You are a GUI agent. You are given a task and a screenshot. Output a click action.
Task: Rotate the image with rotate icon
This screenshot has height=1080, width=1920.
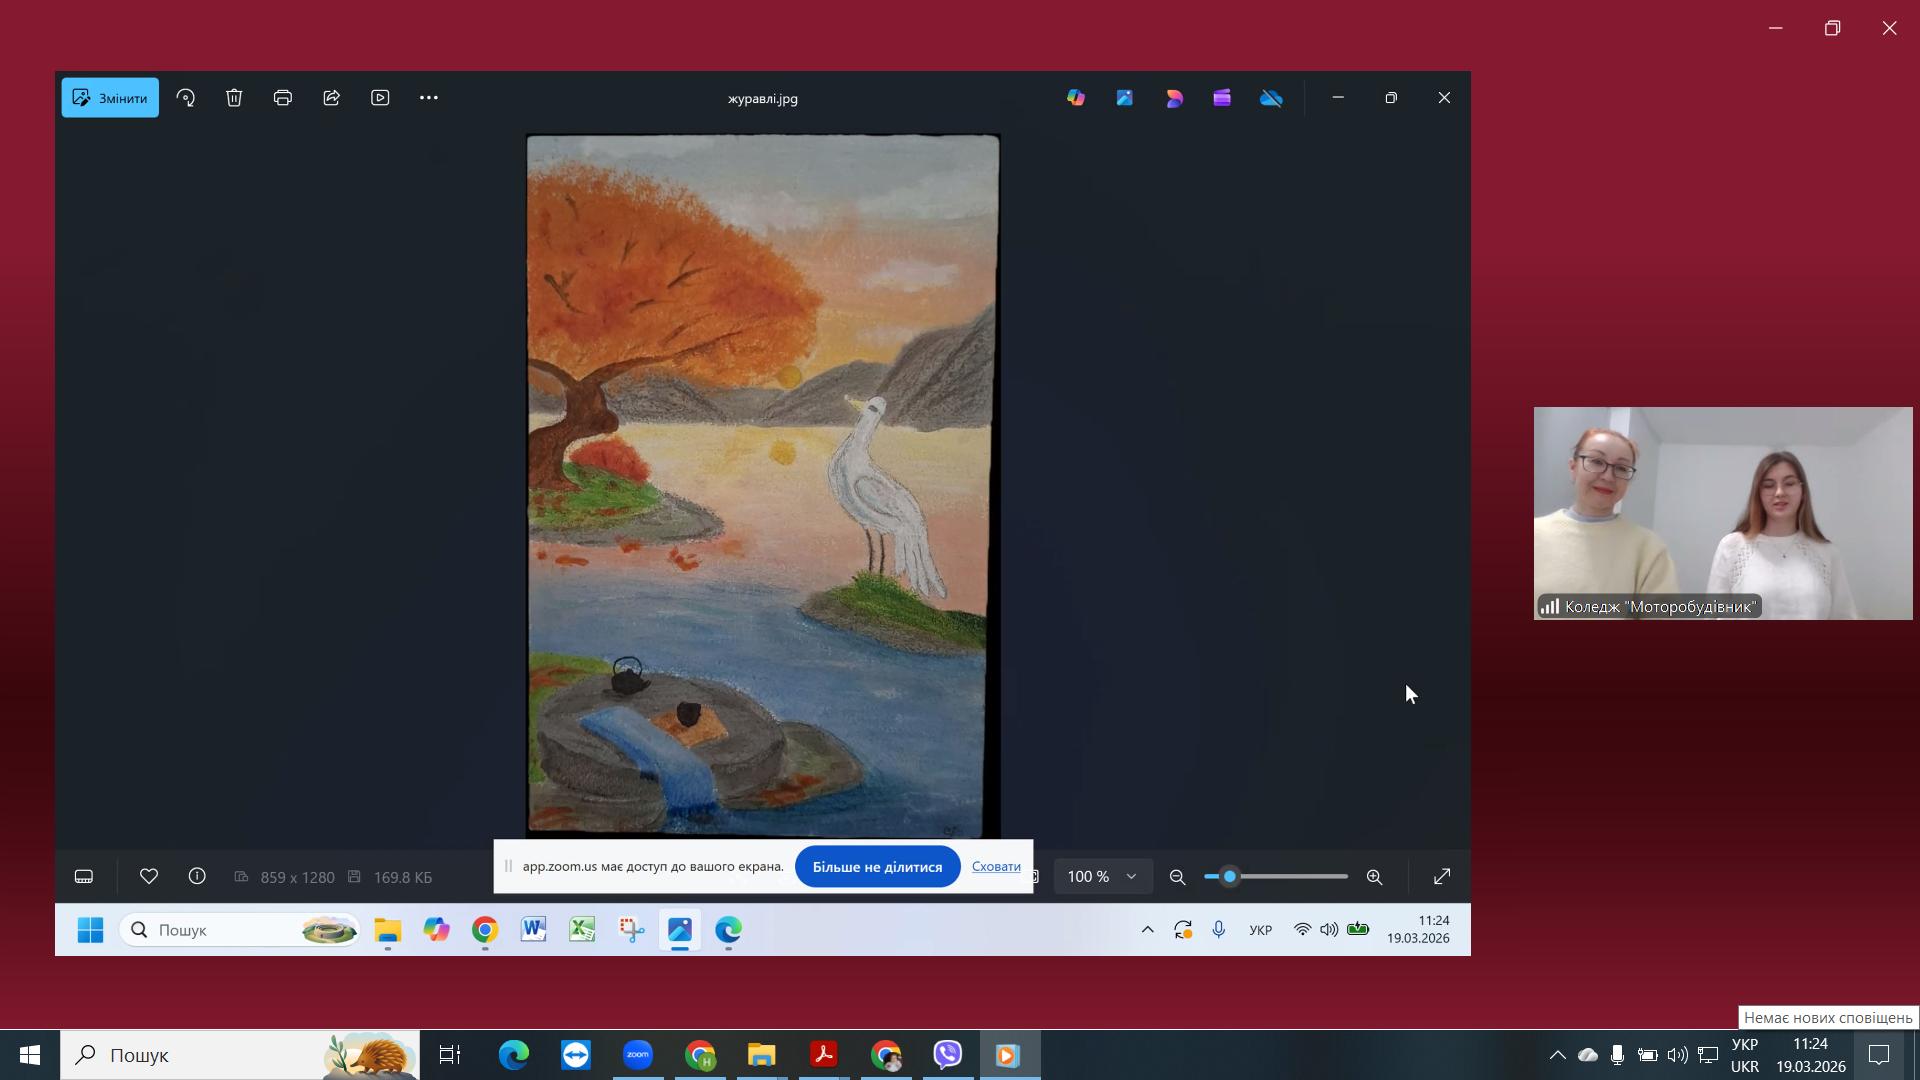(186, 98)
